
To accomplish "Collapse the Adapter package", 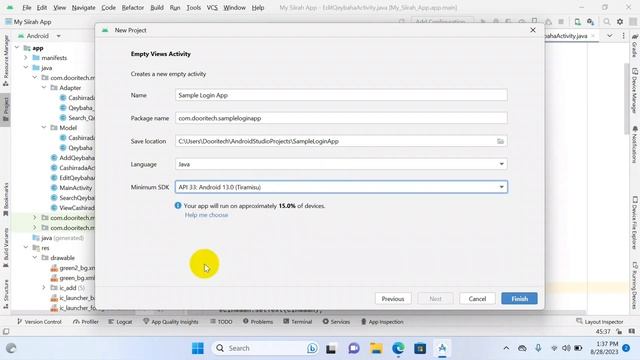I will click(x=44, y=88).
